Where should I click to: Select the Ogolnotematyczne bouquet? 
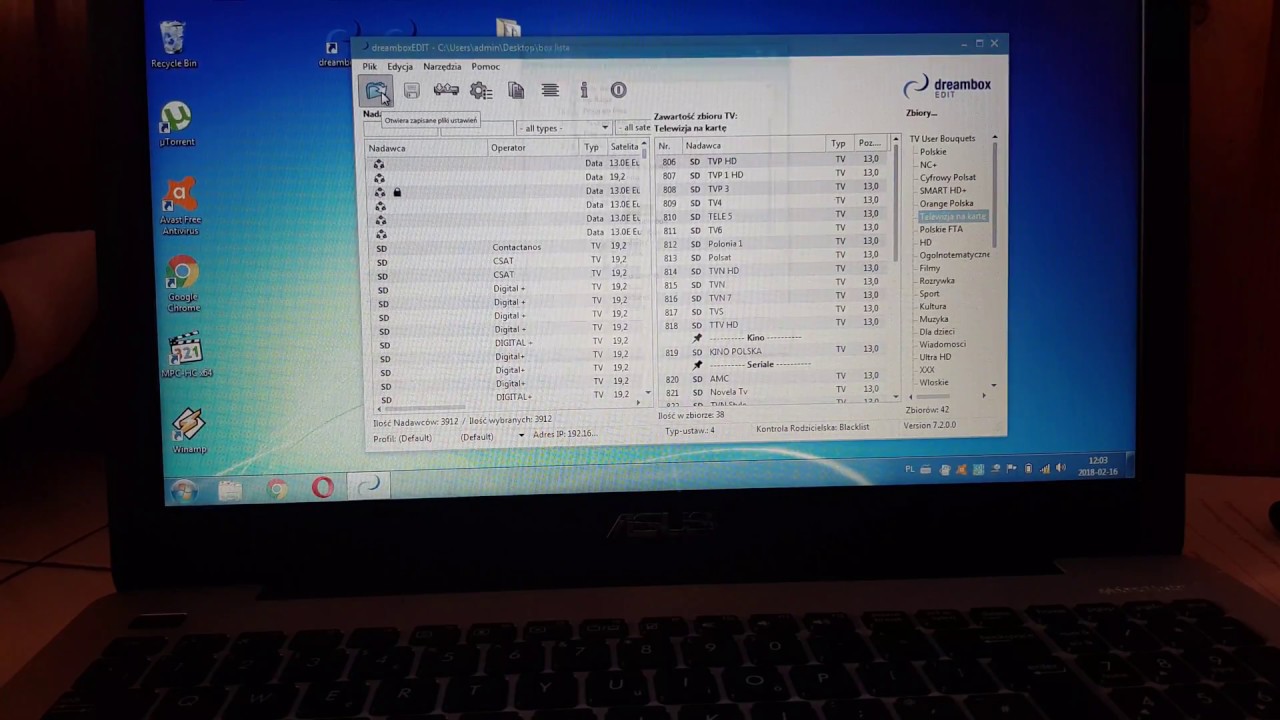click(x=955, y=255)
